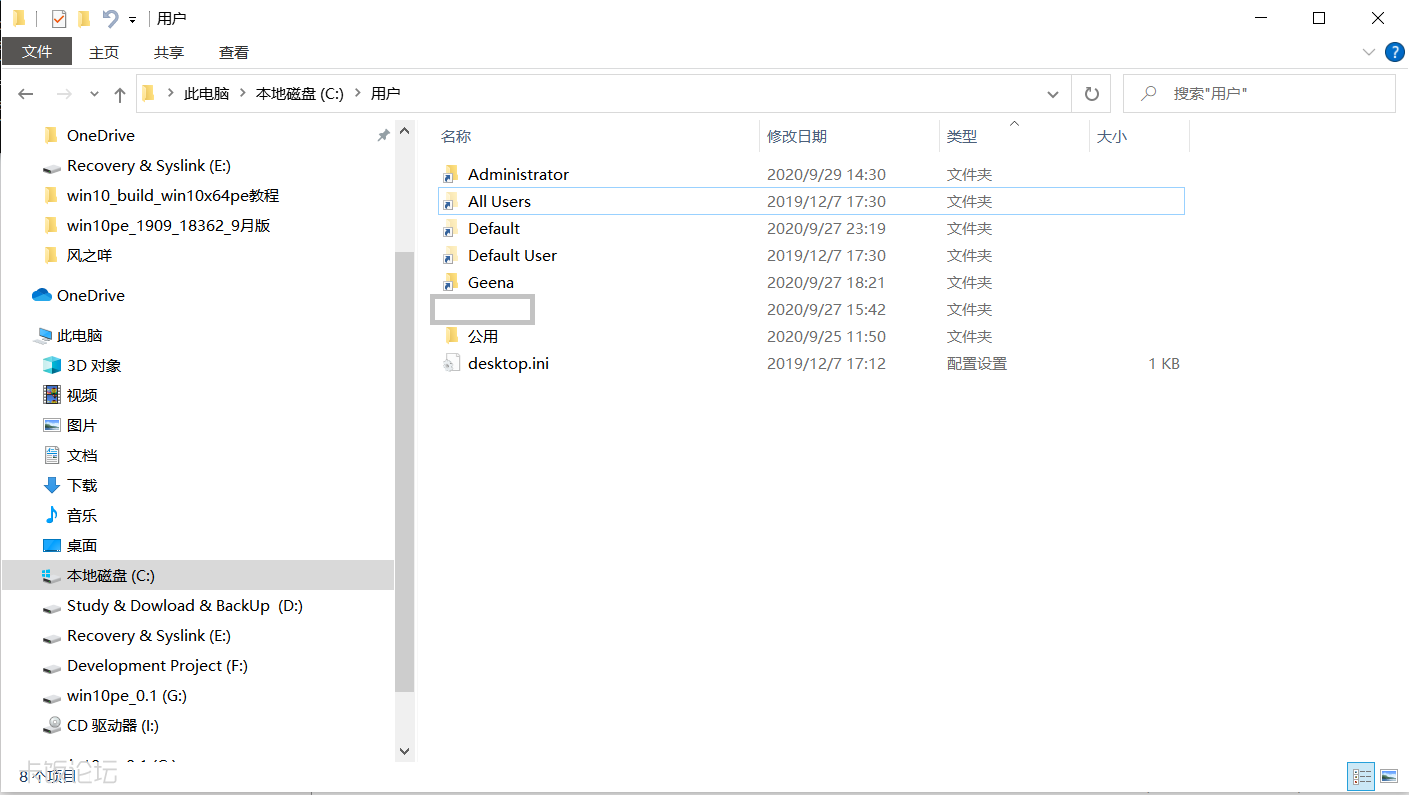
Task: Go up one folder level
Action: (x=120, y=94)
